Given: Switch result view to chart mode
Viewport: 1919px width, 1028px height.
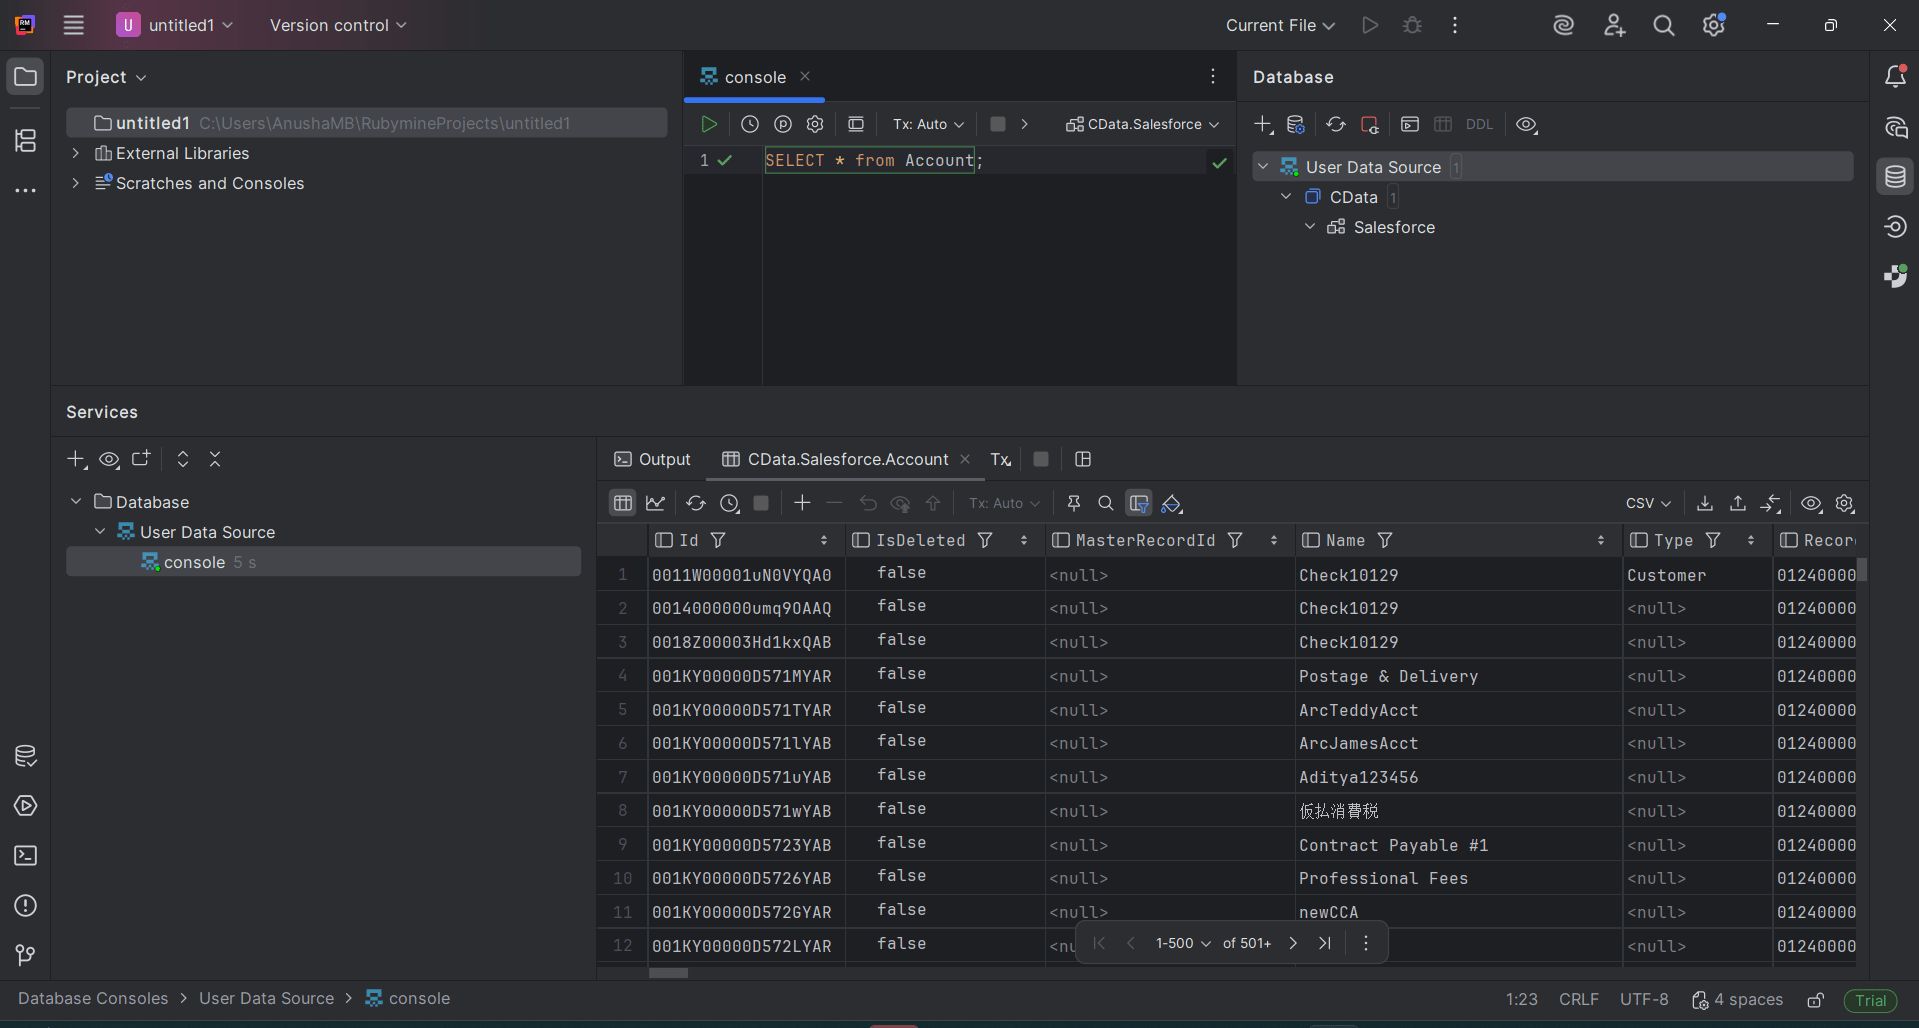Looking at the screenshot, I should point(655,503).
